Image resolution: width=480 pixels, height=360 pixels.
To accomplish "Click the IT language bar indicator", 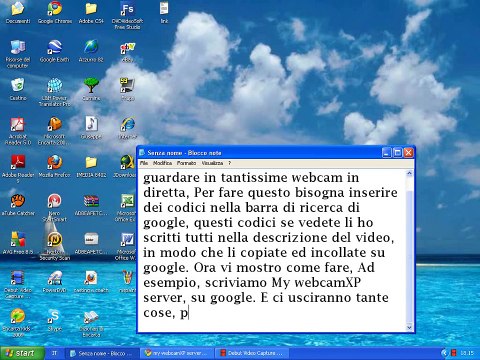I will 54,353.
